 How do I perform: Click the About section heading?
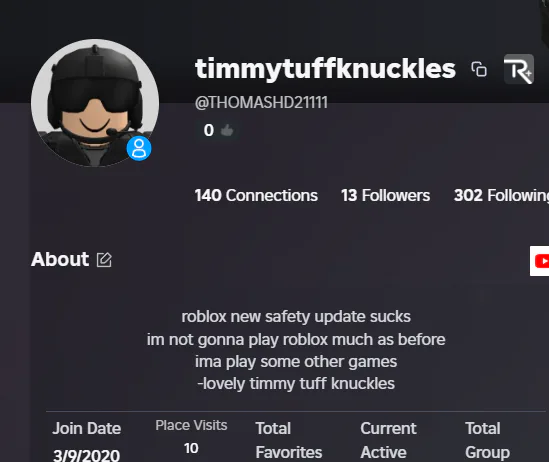[x=60, y=259]
